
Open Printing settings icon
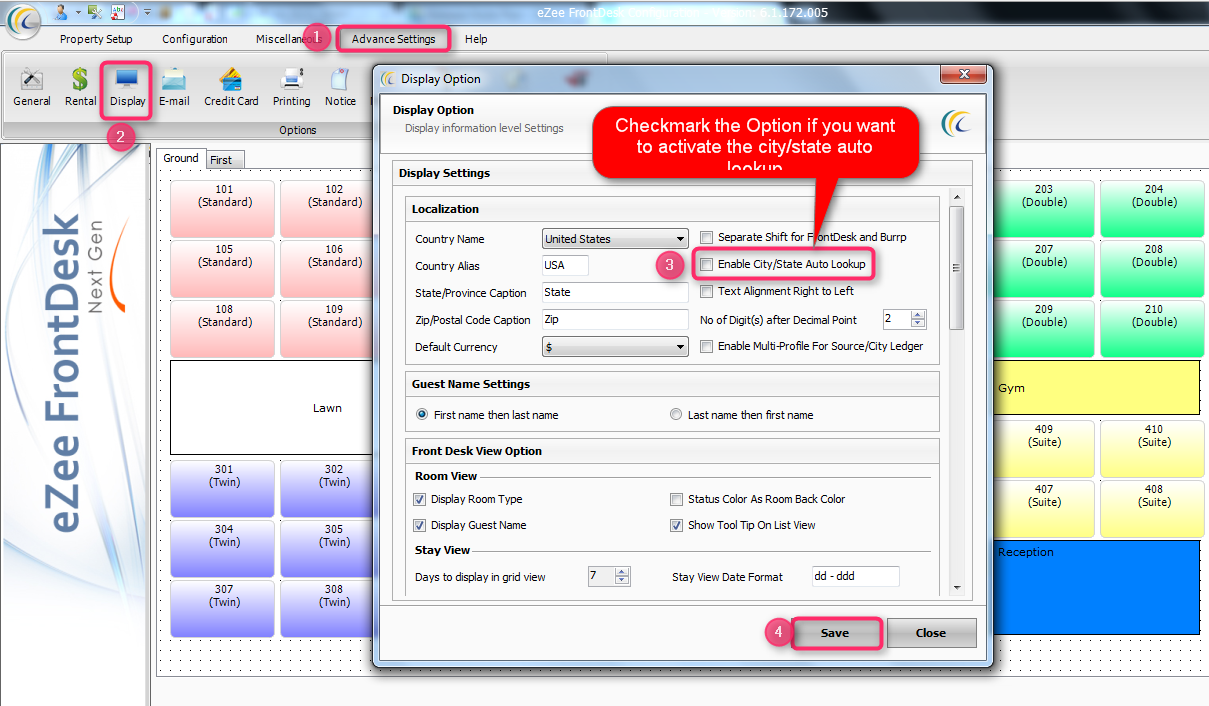[x=291, y=88]
